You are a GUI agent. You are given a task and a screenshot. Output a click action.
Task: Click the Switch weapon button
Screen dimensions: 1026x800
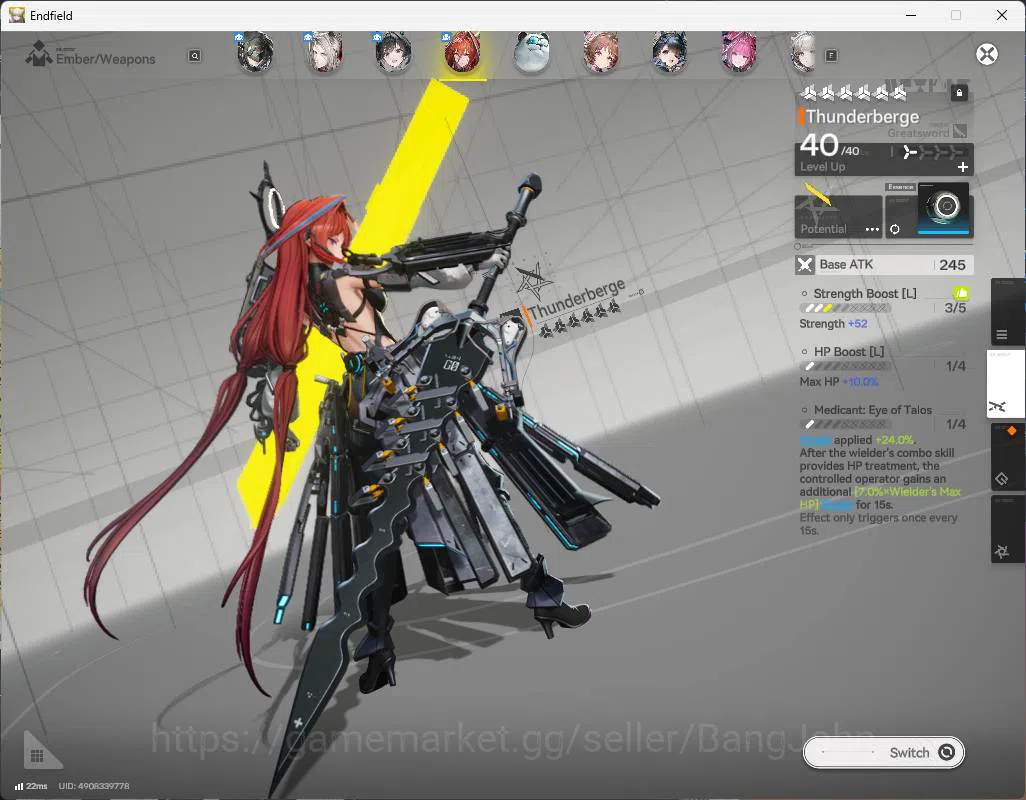coord(883,753)
